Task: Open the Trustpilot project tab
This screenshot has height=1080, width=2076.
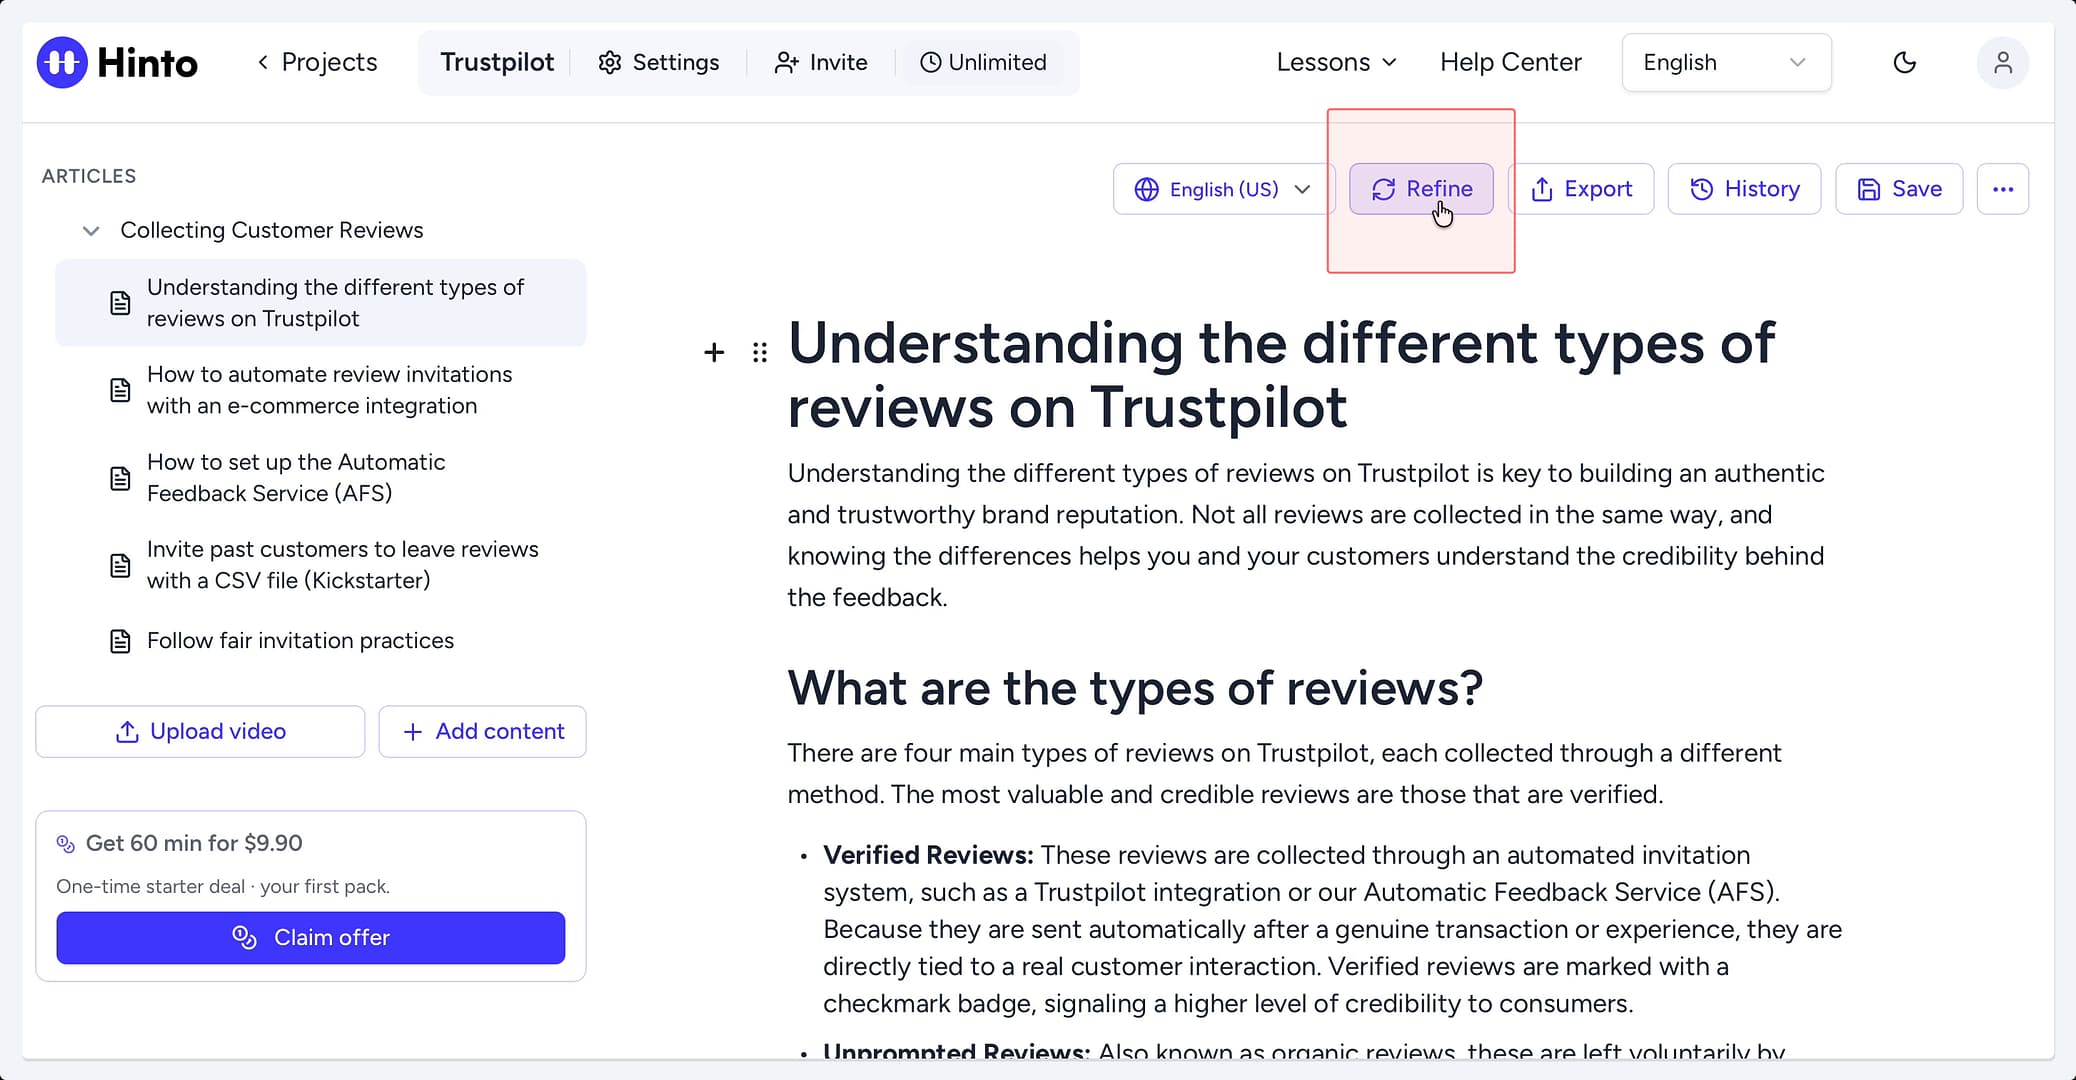Action: (497, 62)
